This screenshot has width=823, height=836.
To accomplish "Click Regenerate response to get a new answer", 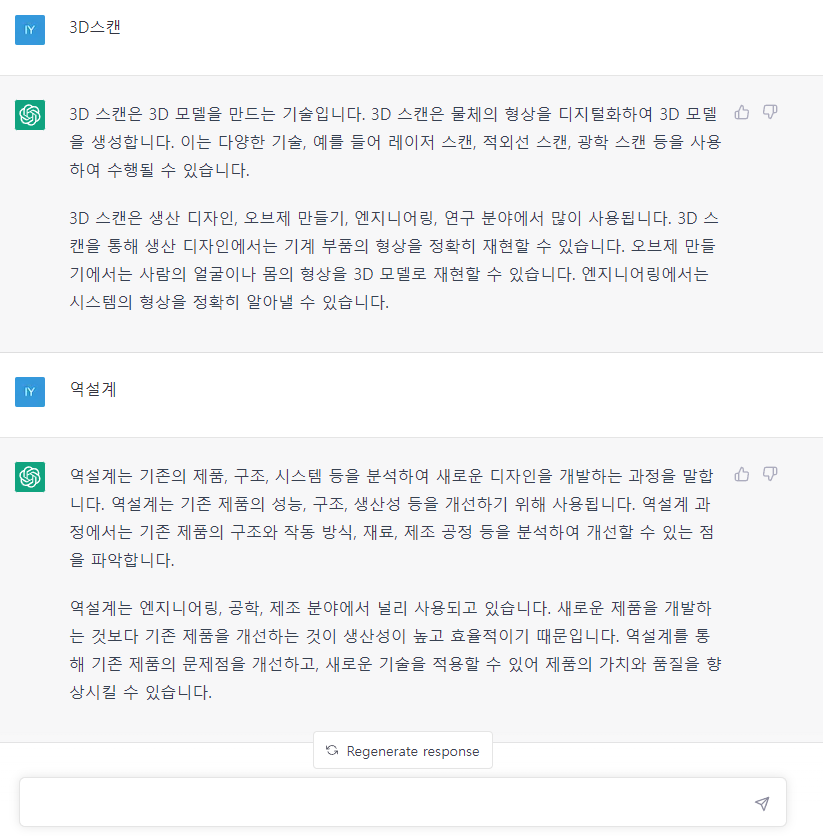I will [x=402, y=750].
